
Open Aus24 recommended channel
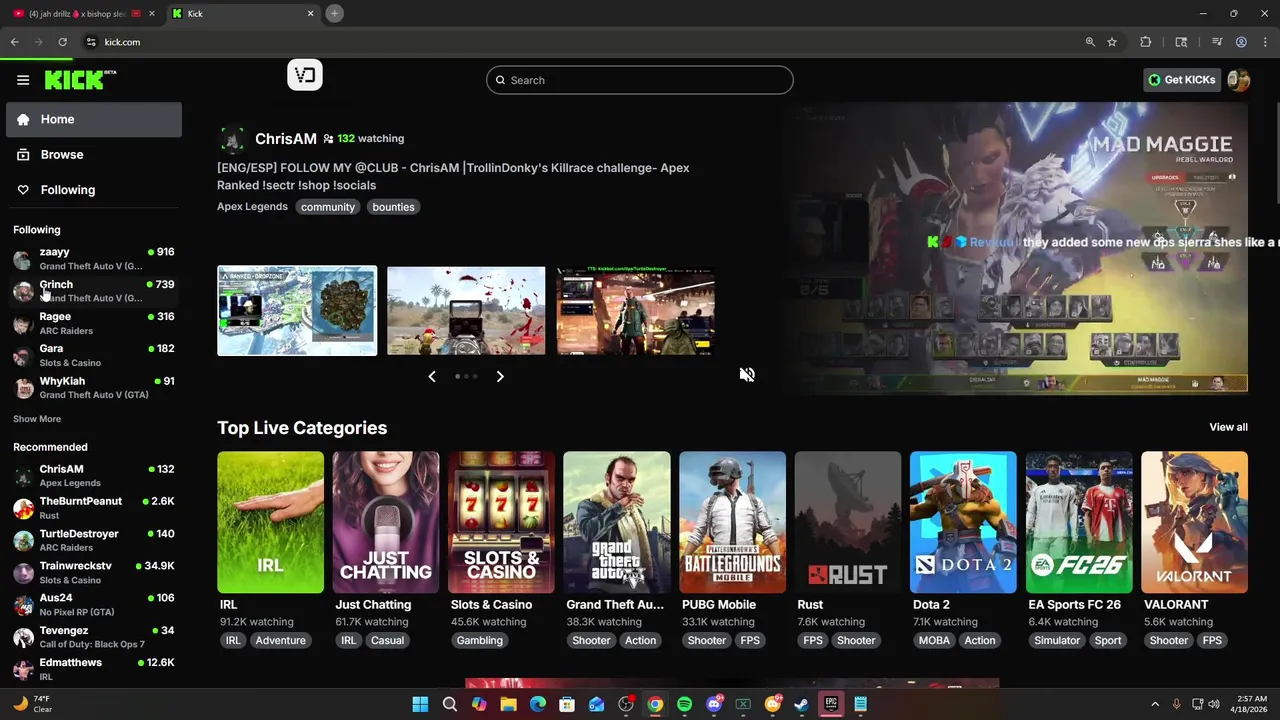click(94, 604)
